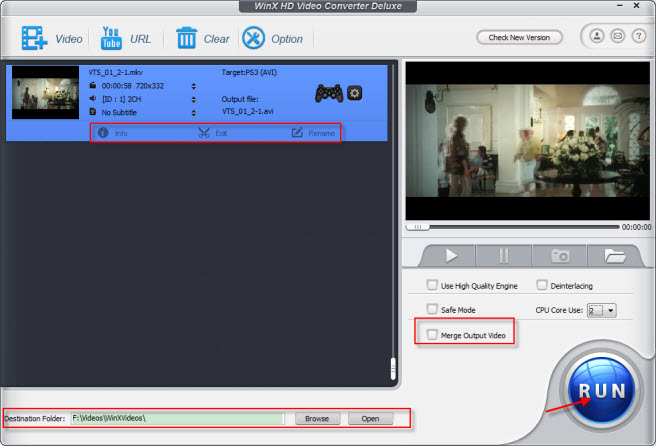Viewport: 656px width, 446px height.
Task: Click the YouTube URL icon
Action: (111, 38)
